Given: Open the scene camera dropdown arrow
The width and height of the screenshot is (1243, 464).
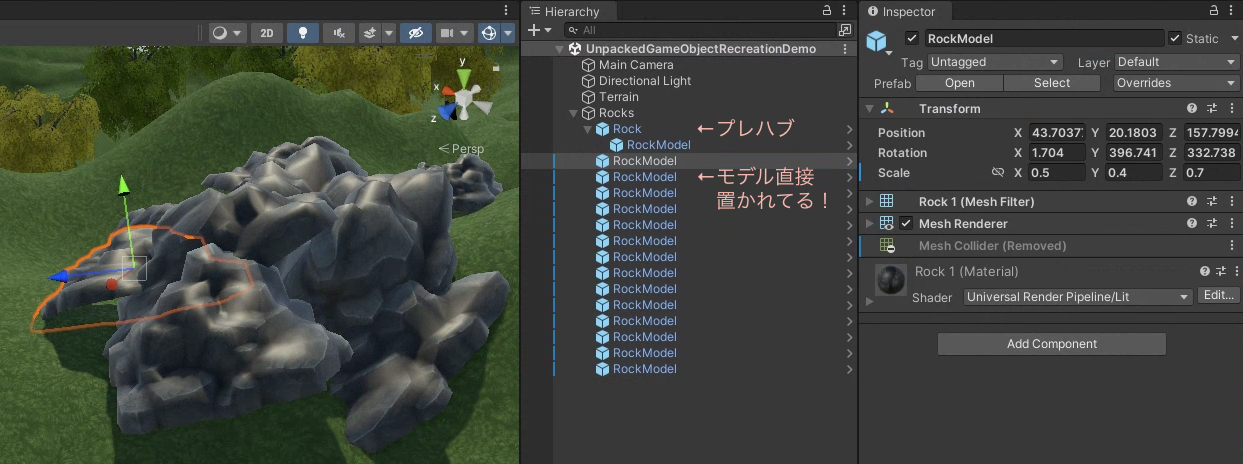Looking at the screenshot, I should (466, 33).
